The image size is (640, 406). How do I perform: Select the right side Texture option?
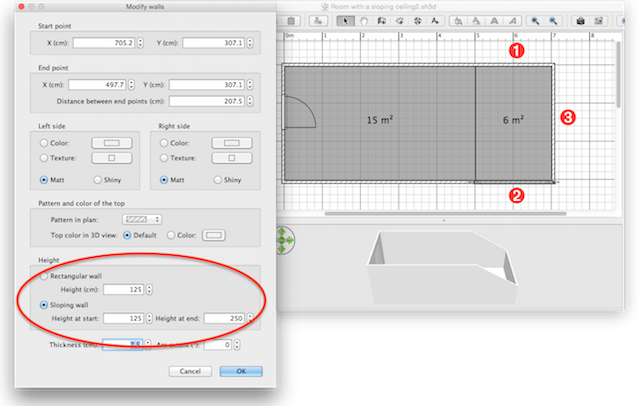(x=164, y=158)
